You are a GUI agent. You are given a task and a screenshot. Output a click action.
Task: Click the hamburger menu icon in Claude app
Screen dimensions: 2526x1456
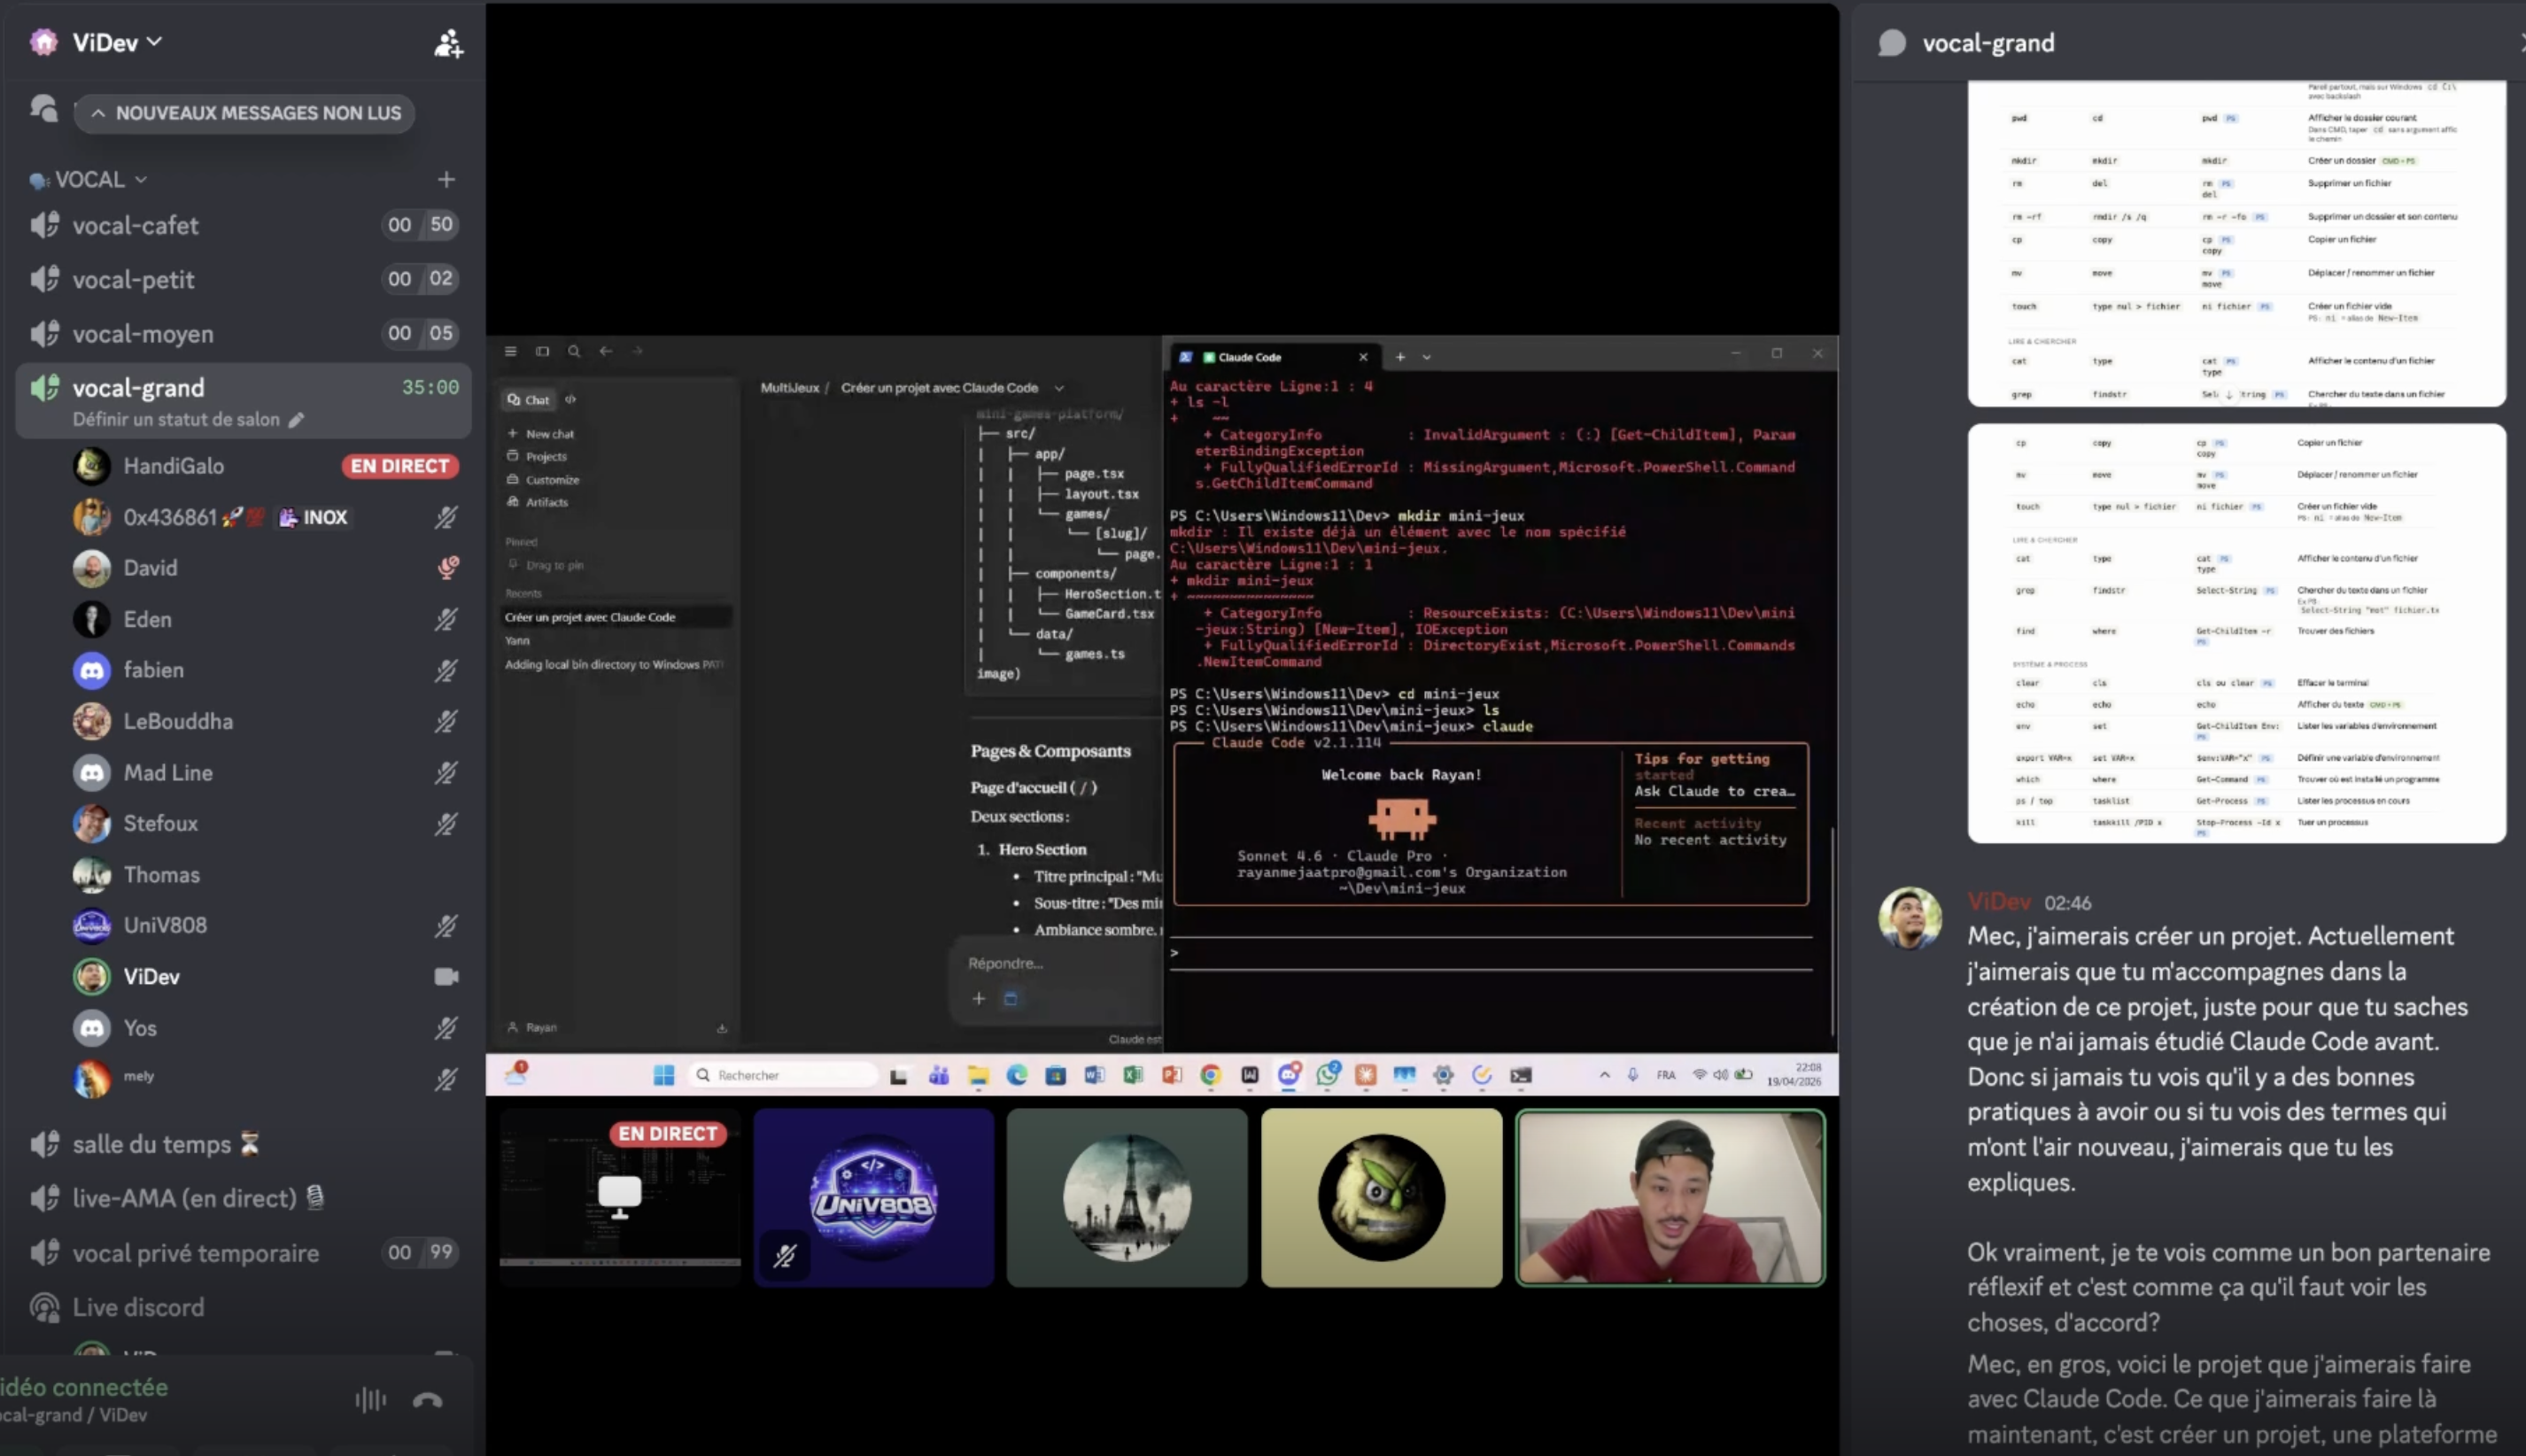click(510, 351)
